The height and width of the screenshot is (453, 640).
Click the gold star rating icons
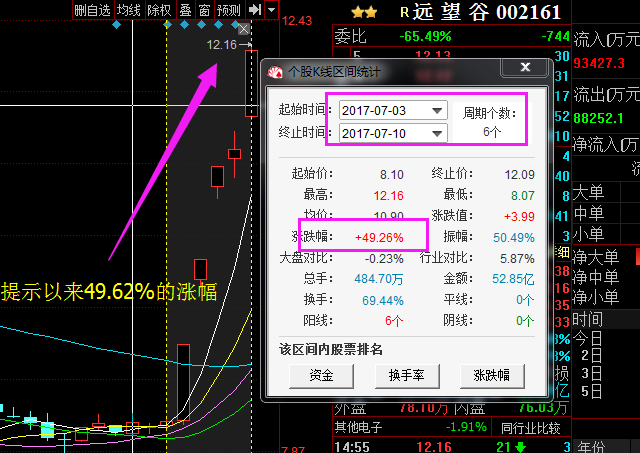363,13
